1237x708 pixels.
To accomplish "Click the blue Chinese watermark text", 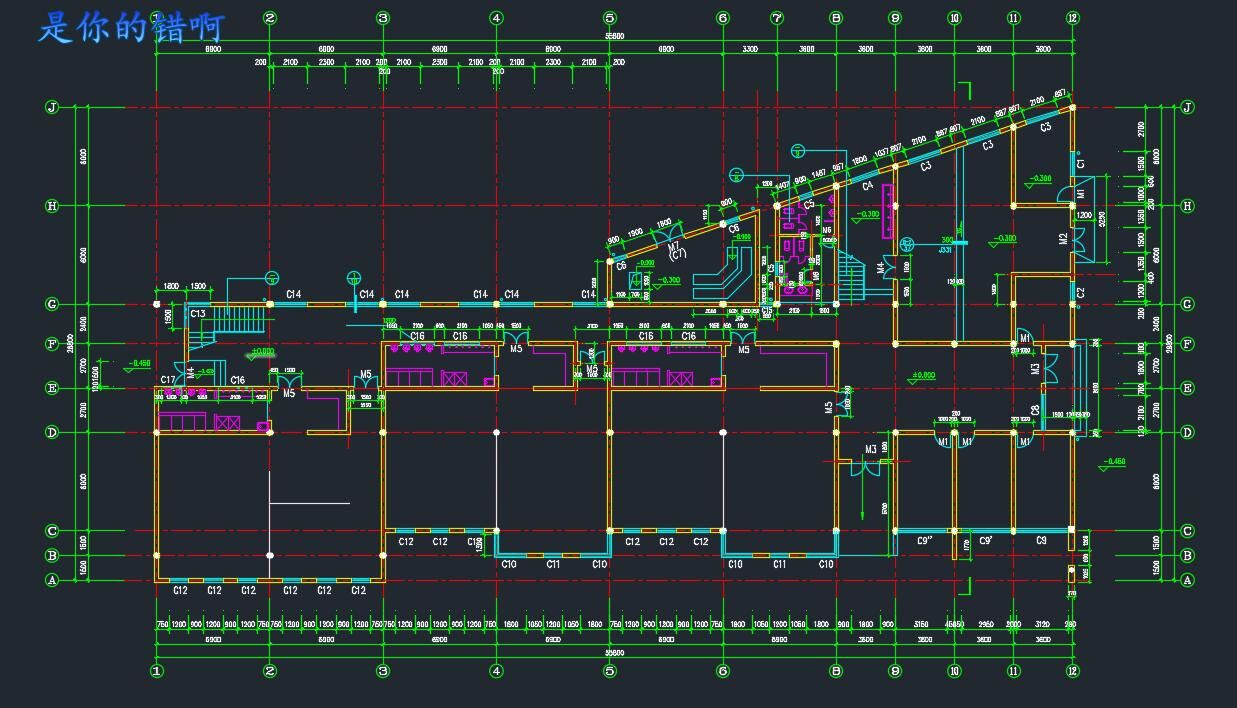I will (x=131, y=28).
